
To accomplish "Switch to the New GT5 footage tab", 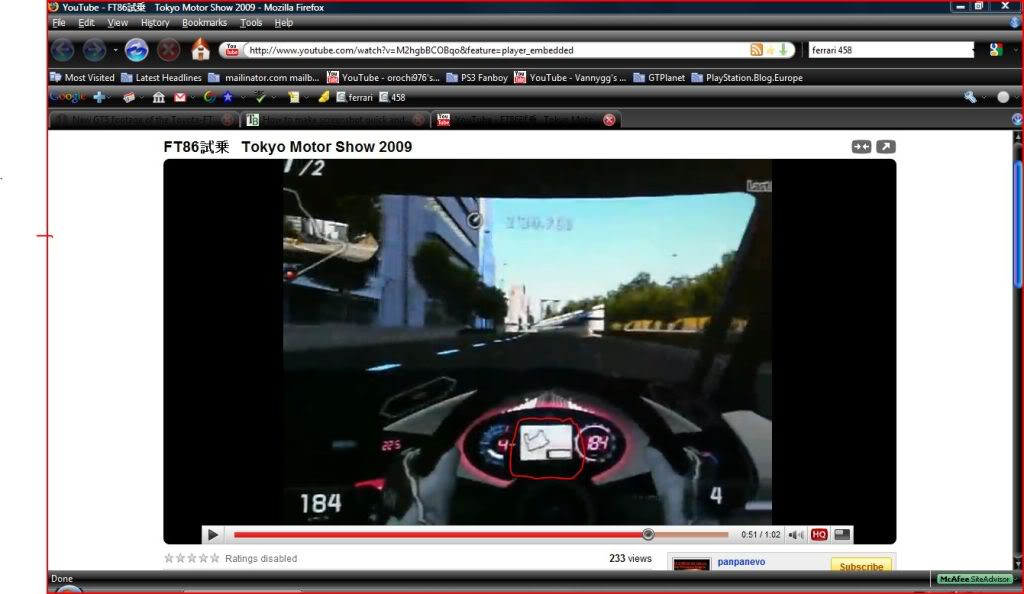I will [x=143, y=120].
